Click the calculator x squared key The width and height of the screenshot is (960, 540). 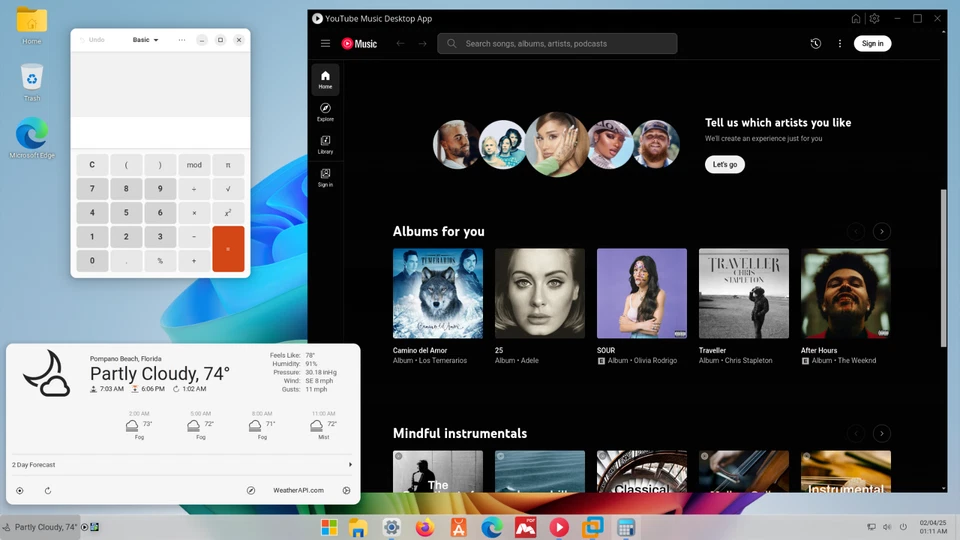coord(228,212)
